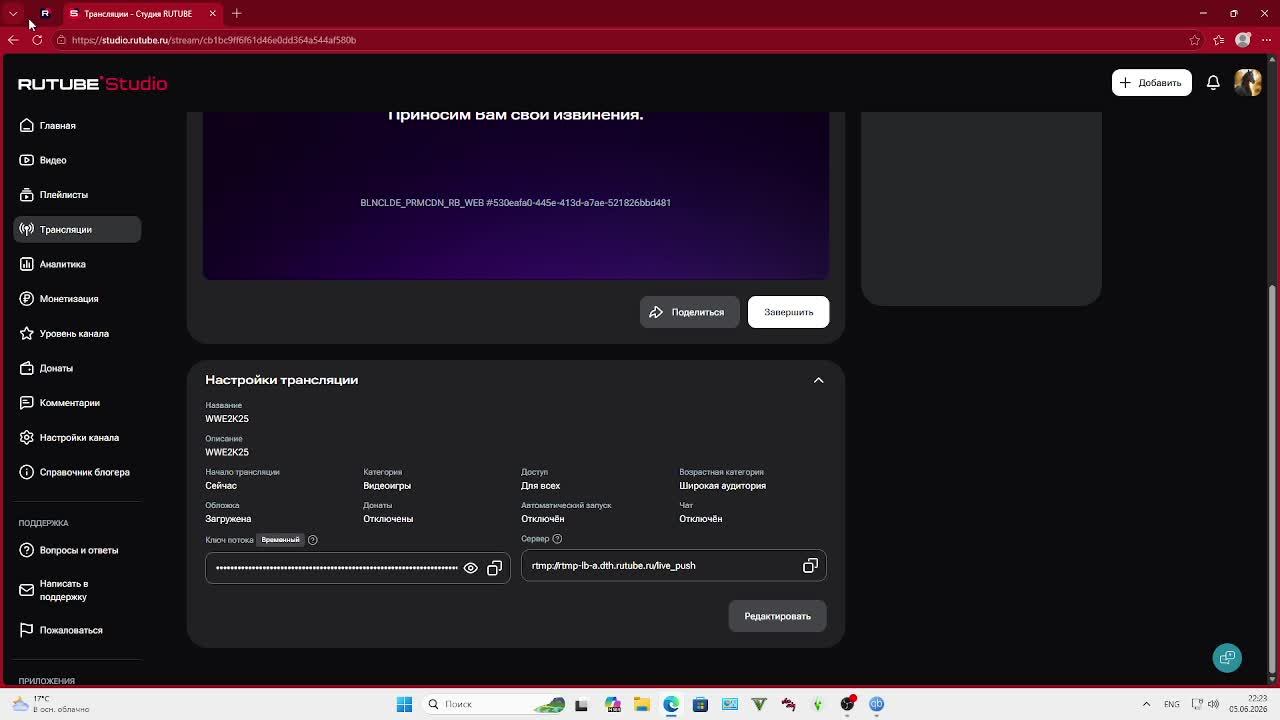Screen dimensions: 1280x720
Task: Click the Добавить button
Action: [1151, 83]
